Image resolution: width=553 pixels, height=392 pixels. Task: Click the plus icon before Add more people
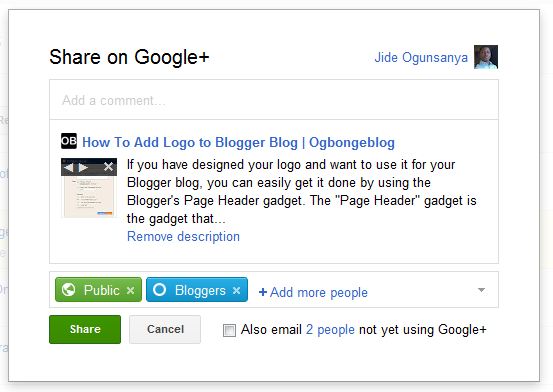(263, 292)
